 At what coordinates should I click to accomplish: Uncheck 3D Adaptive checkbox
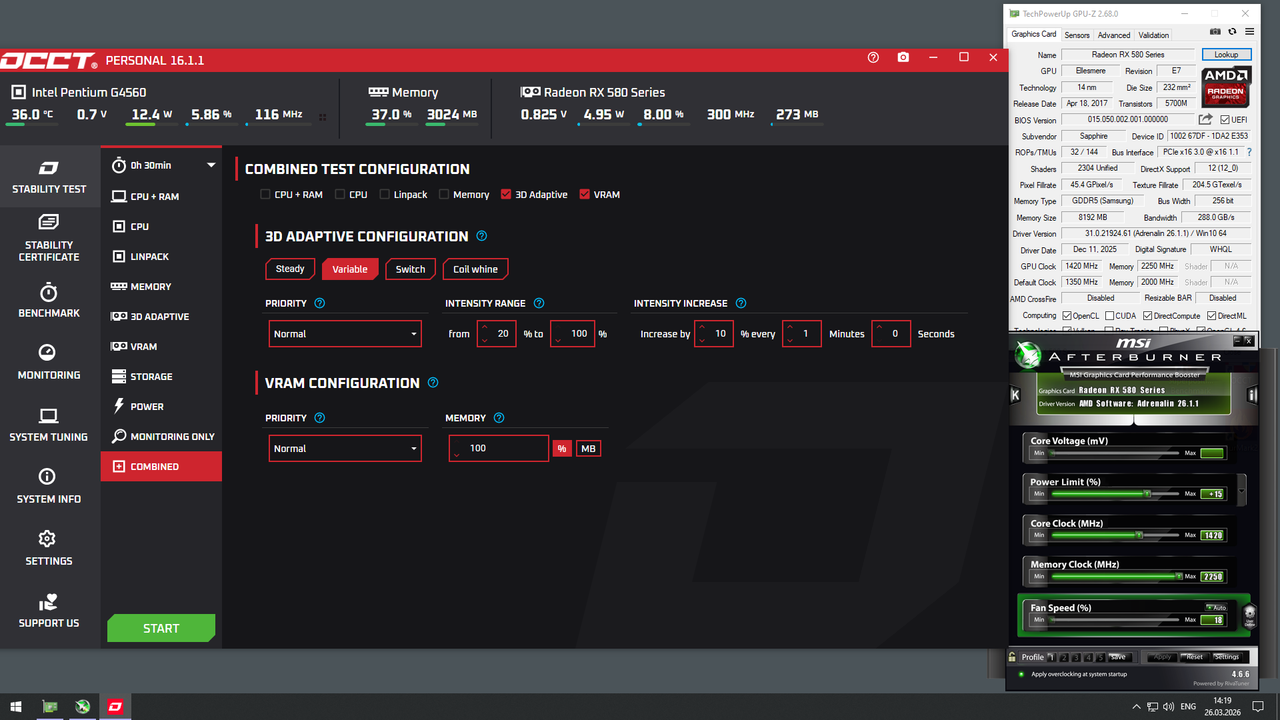(x=506, y=194)
